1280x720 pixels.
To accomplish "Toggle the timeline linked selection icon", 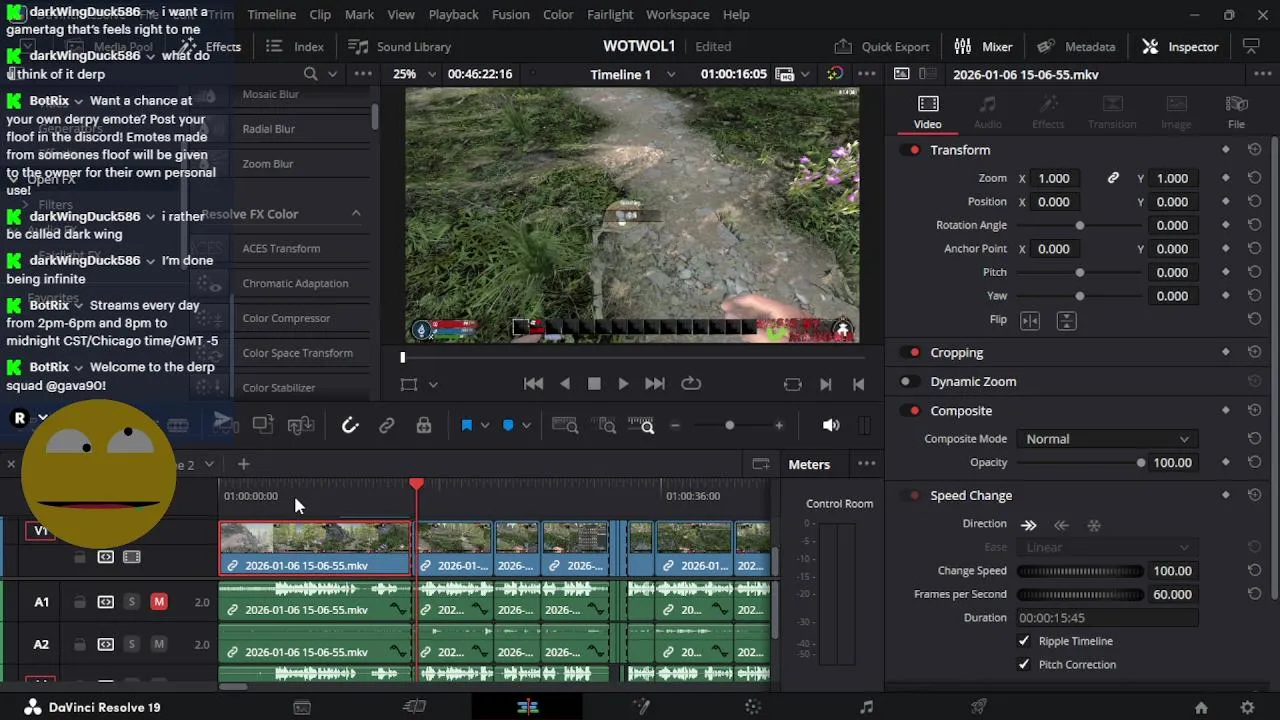I will tap(386, 425).
